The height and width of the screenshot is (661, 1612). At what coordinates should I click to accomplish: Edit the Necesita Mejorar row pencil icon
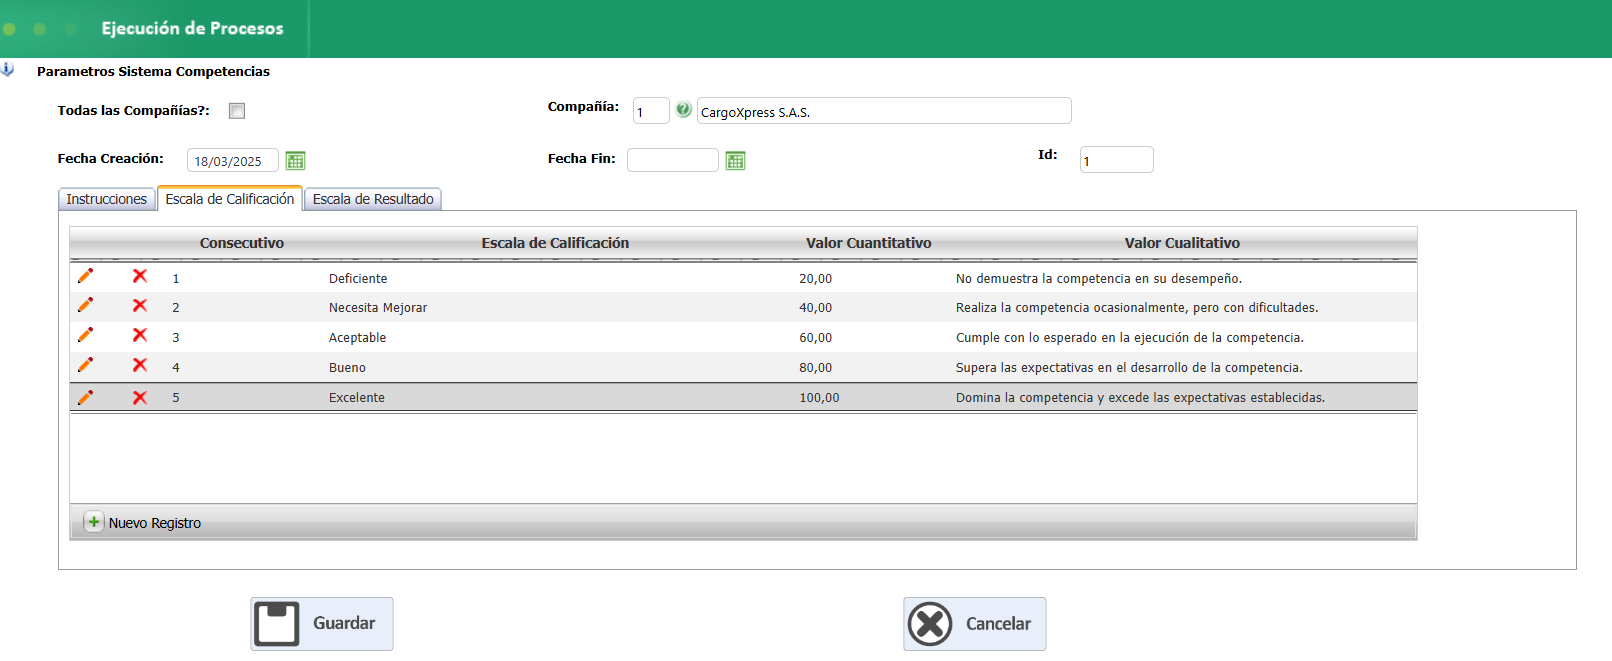[x=85, y=305]
